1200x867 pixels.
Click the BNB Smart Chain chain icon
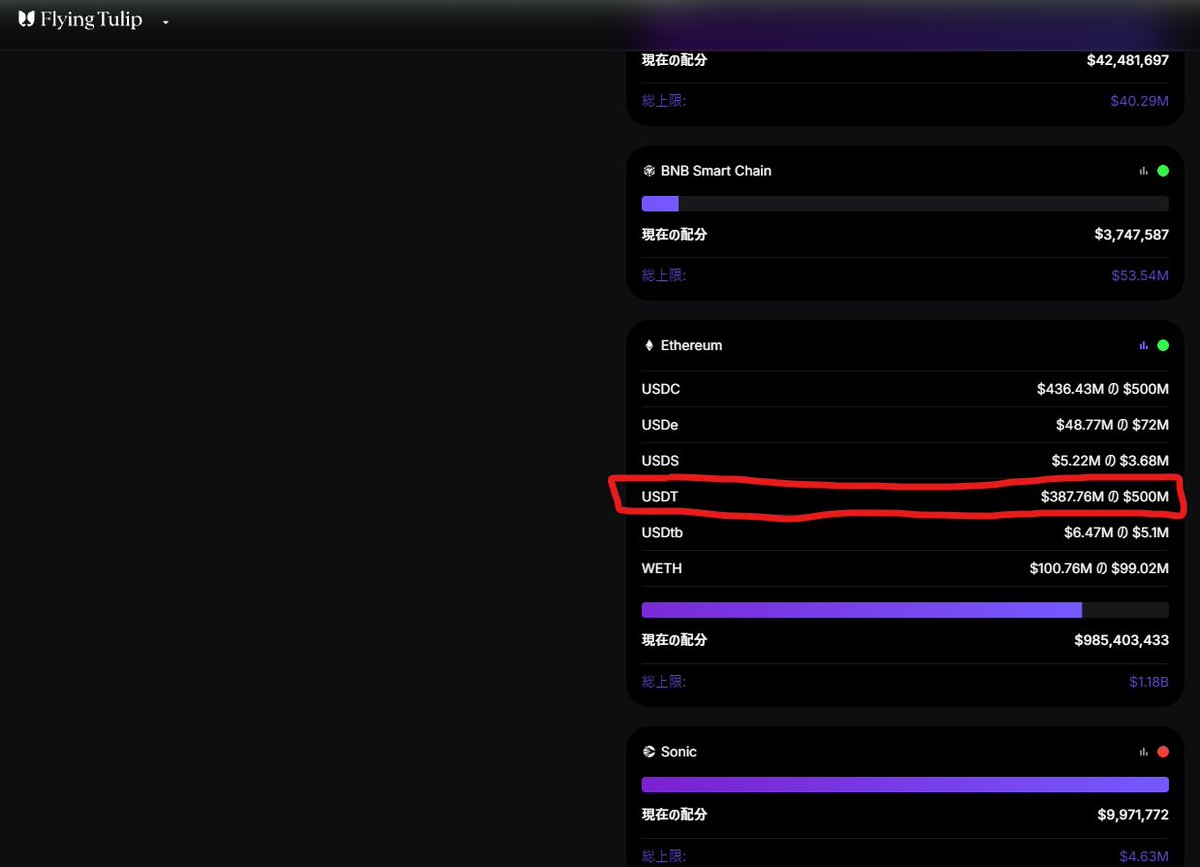[x=648, y=171]
